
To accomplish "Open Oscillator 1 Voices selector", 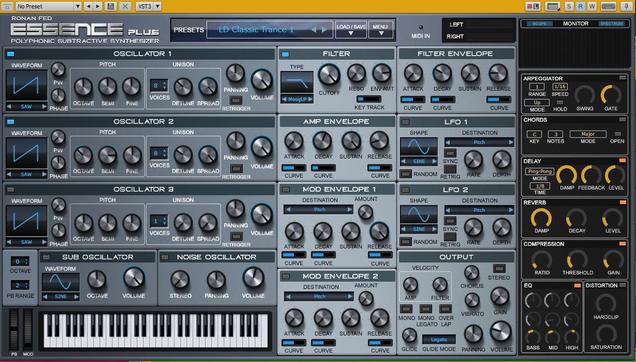I will [x=159, y=86].
